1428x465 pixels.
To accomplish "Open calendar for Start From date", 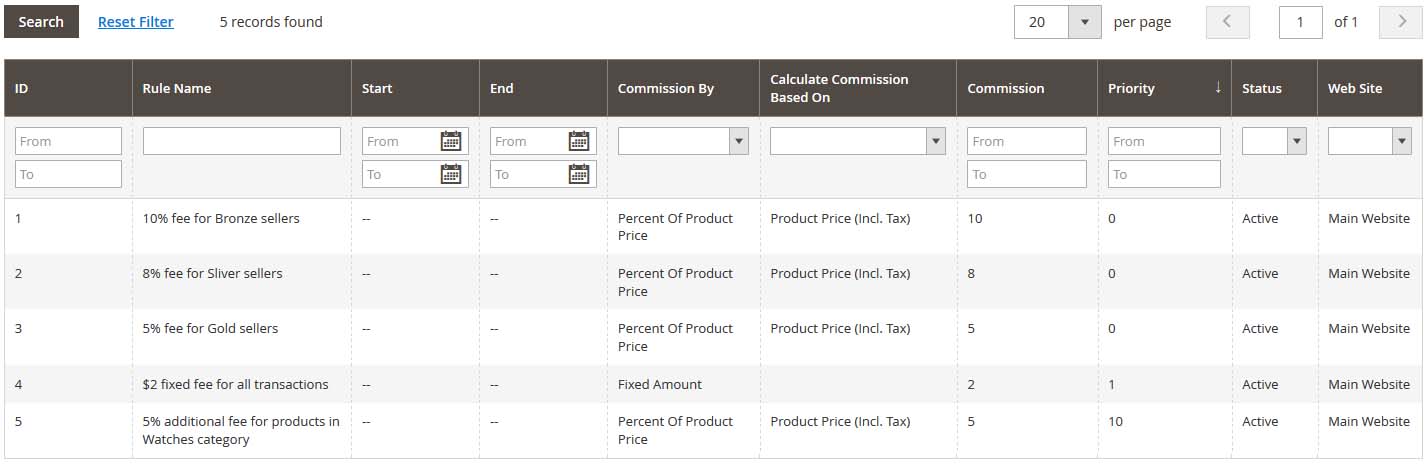I will tap(451, 141).
